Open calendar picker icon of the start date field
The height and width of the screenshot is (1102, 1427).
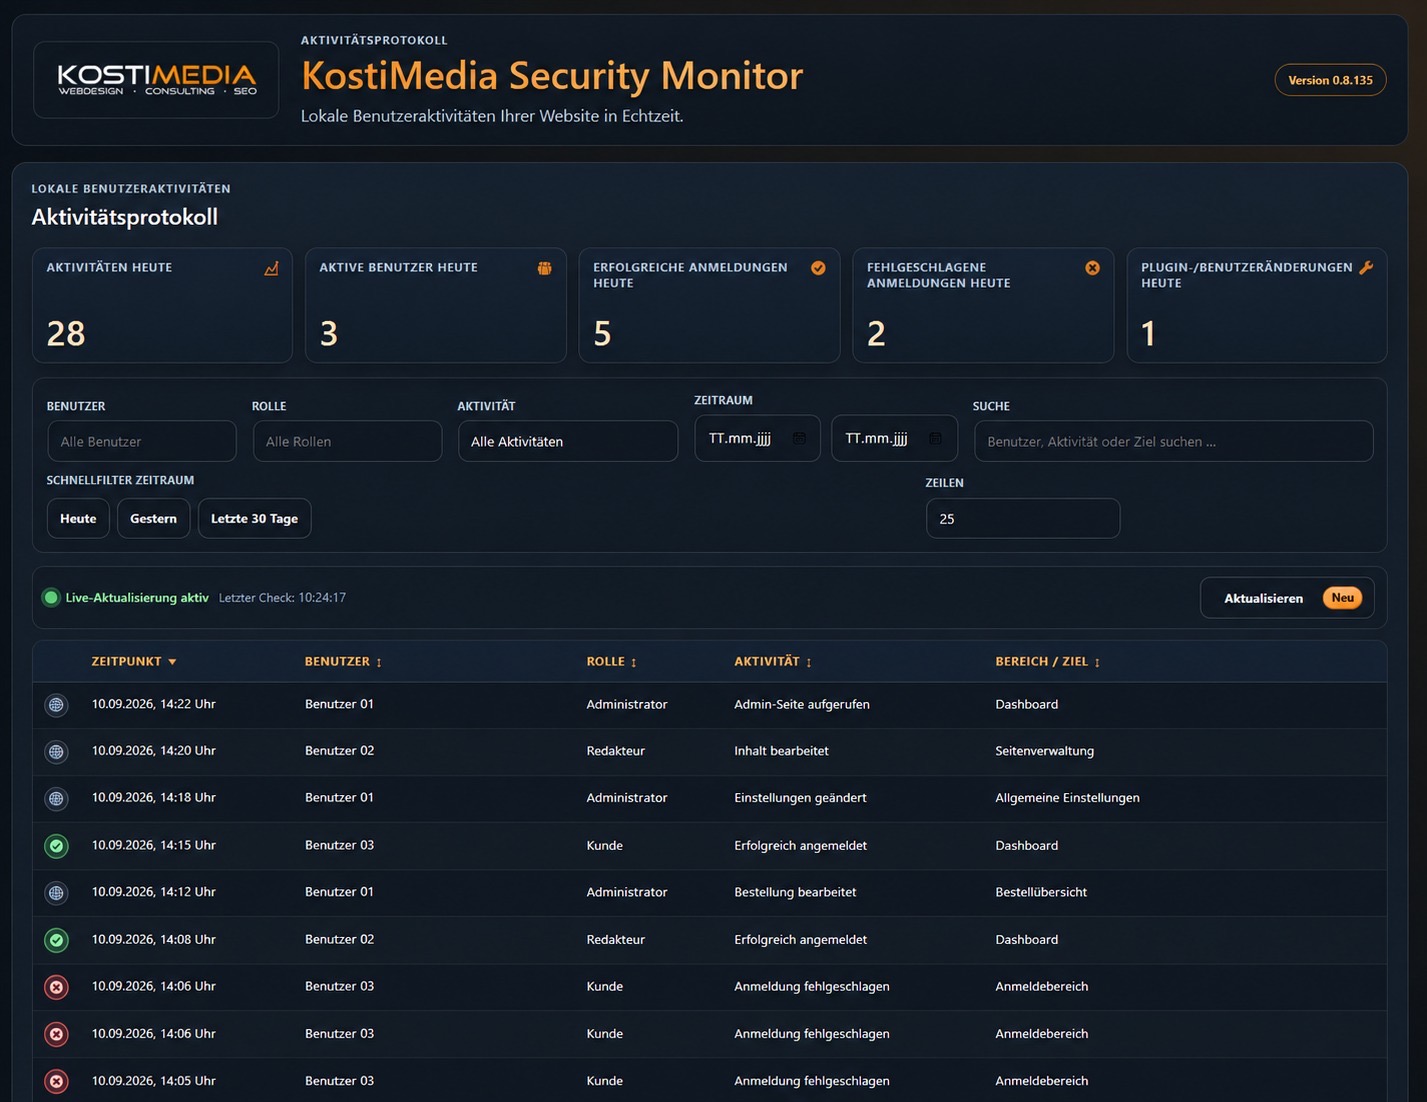point(799,438)
